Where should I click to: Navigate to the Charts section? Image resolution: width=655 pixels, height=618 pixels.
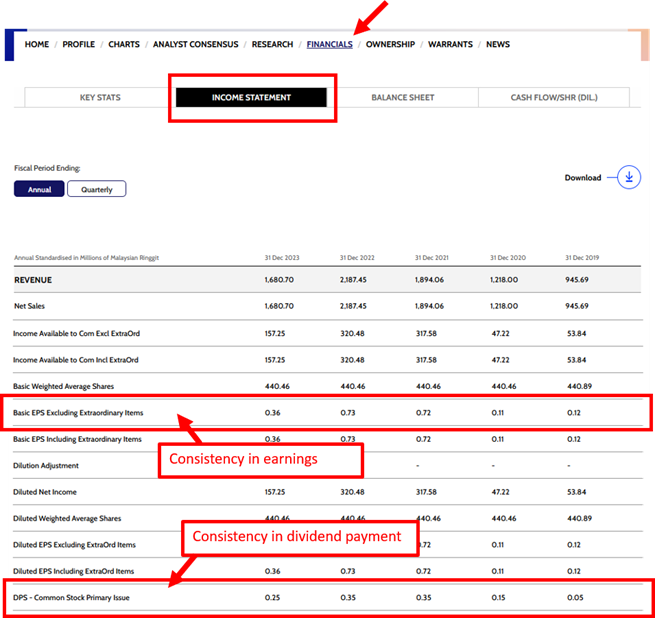(x=124, y=45)
